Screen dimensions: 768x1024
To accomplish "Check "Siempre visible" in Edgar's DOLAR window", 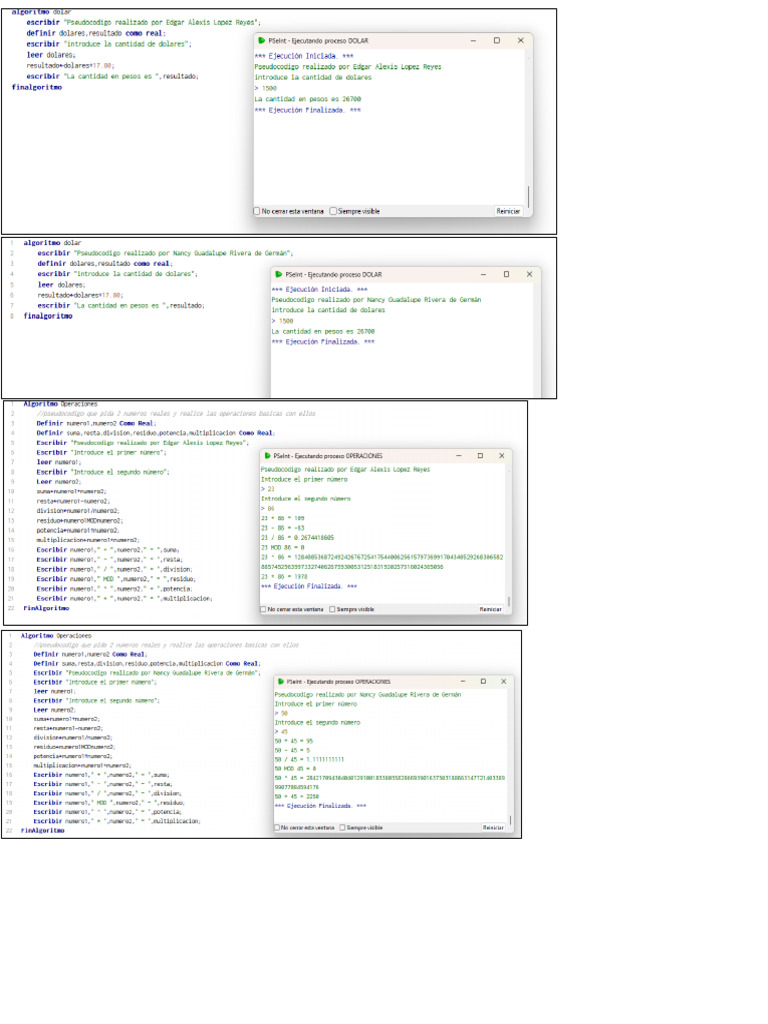I will click(334, 211).
